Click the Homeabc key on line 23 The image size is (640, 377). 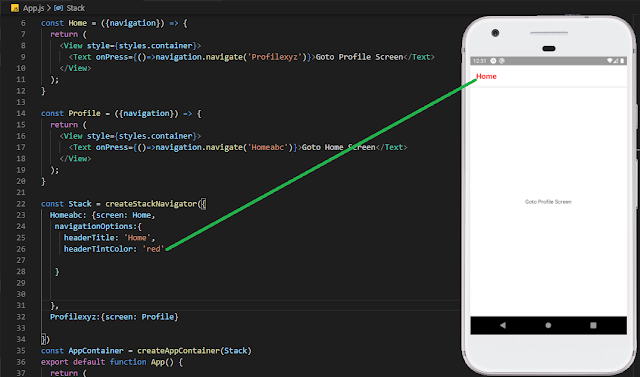[66, 215]
